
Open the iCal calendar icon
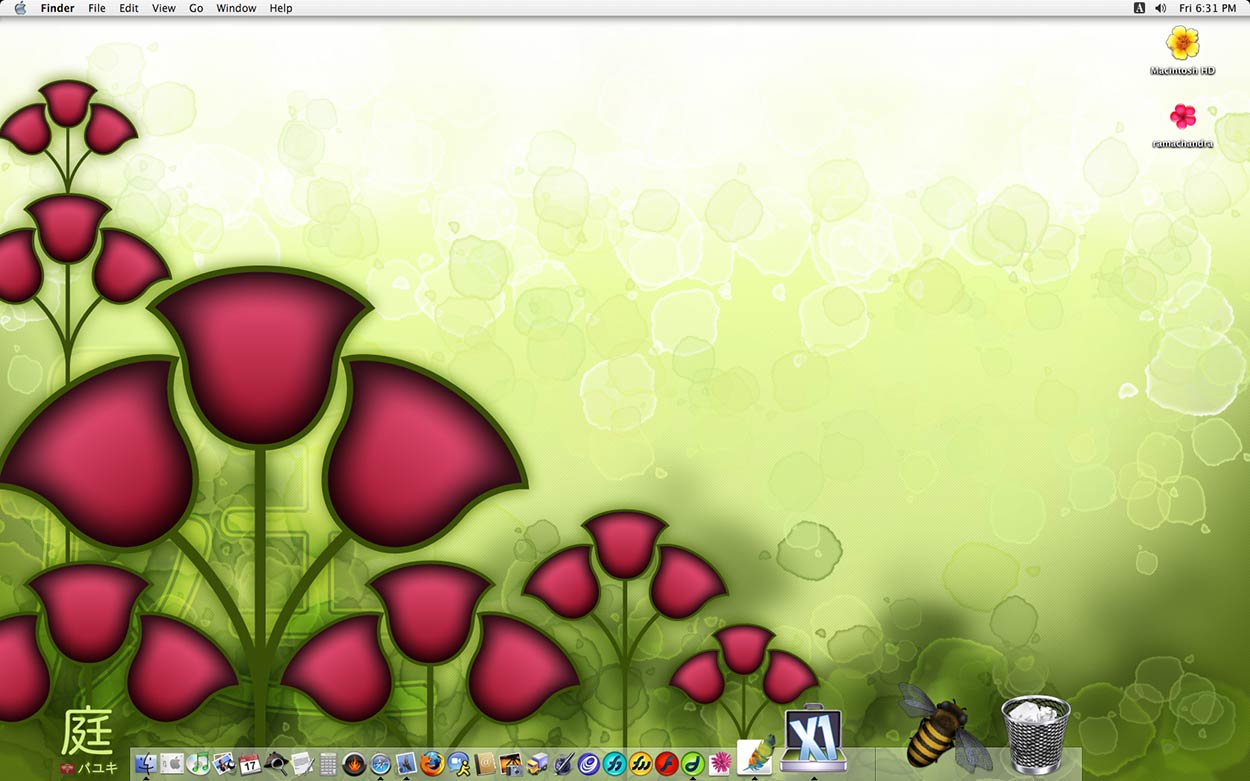(x=250, y=764)
